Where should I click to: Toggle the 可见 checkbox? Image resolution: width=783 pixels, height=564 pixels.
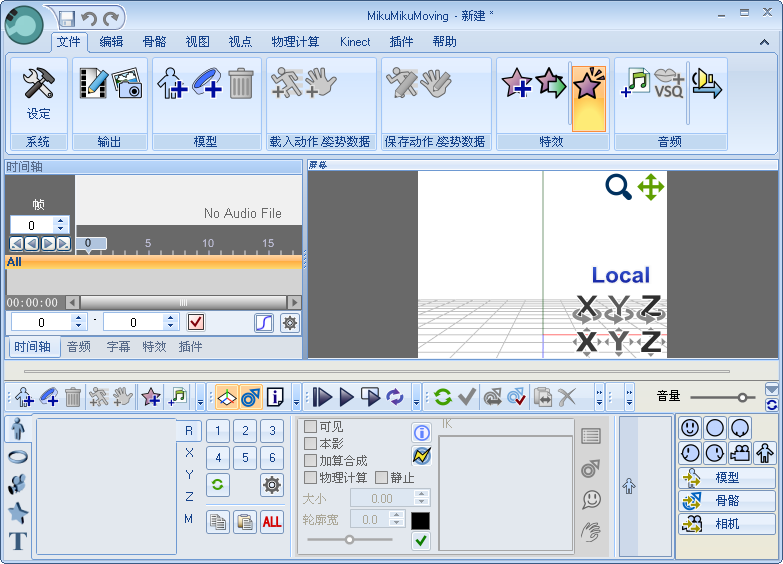(x=311, y=427)
